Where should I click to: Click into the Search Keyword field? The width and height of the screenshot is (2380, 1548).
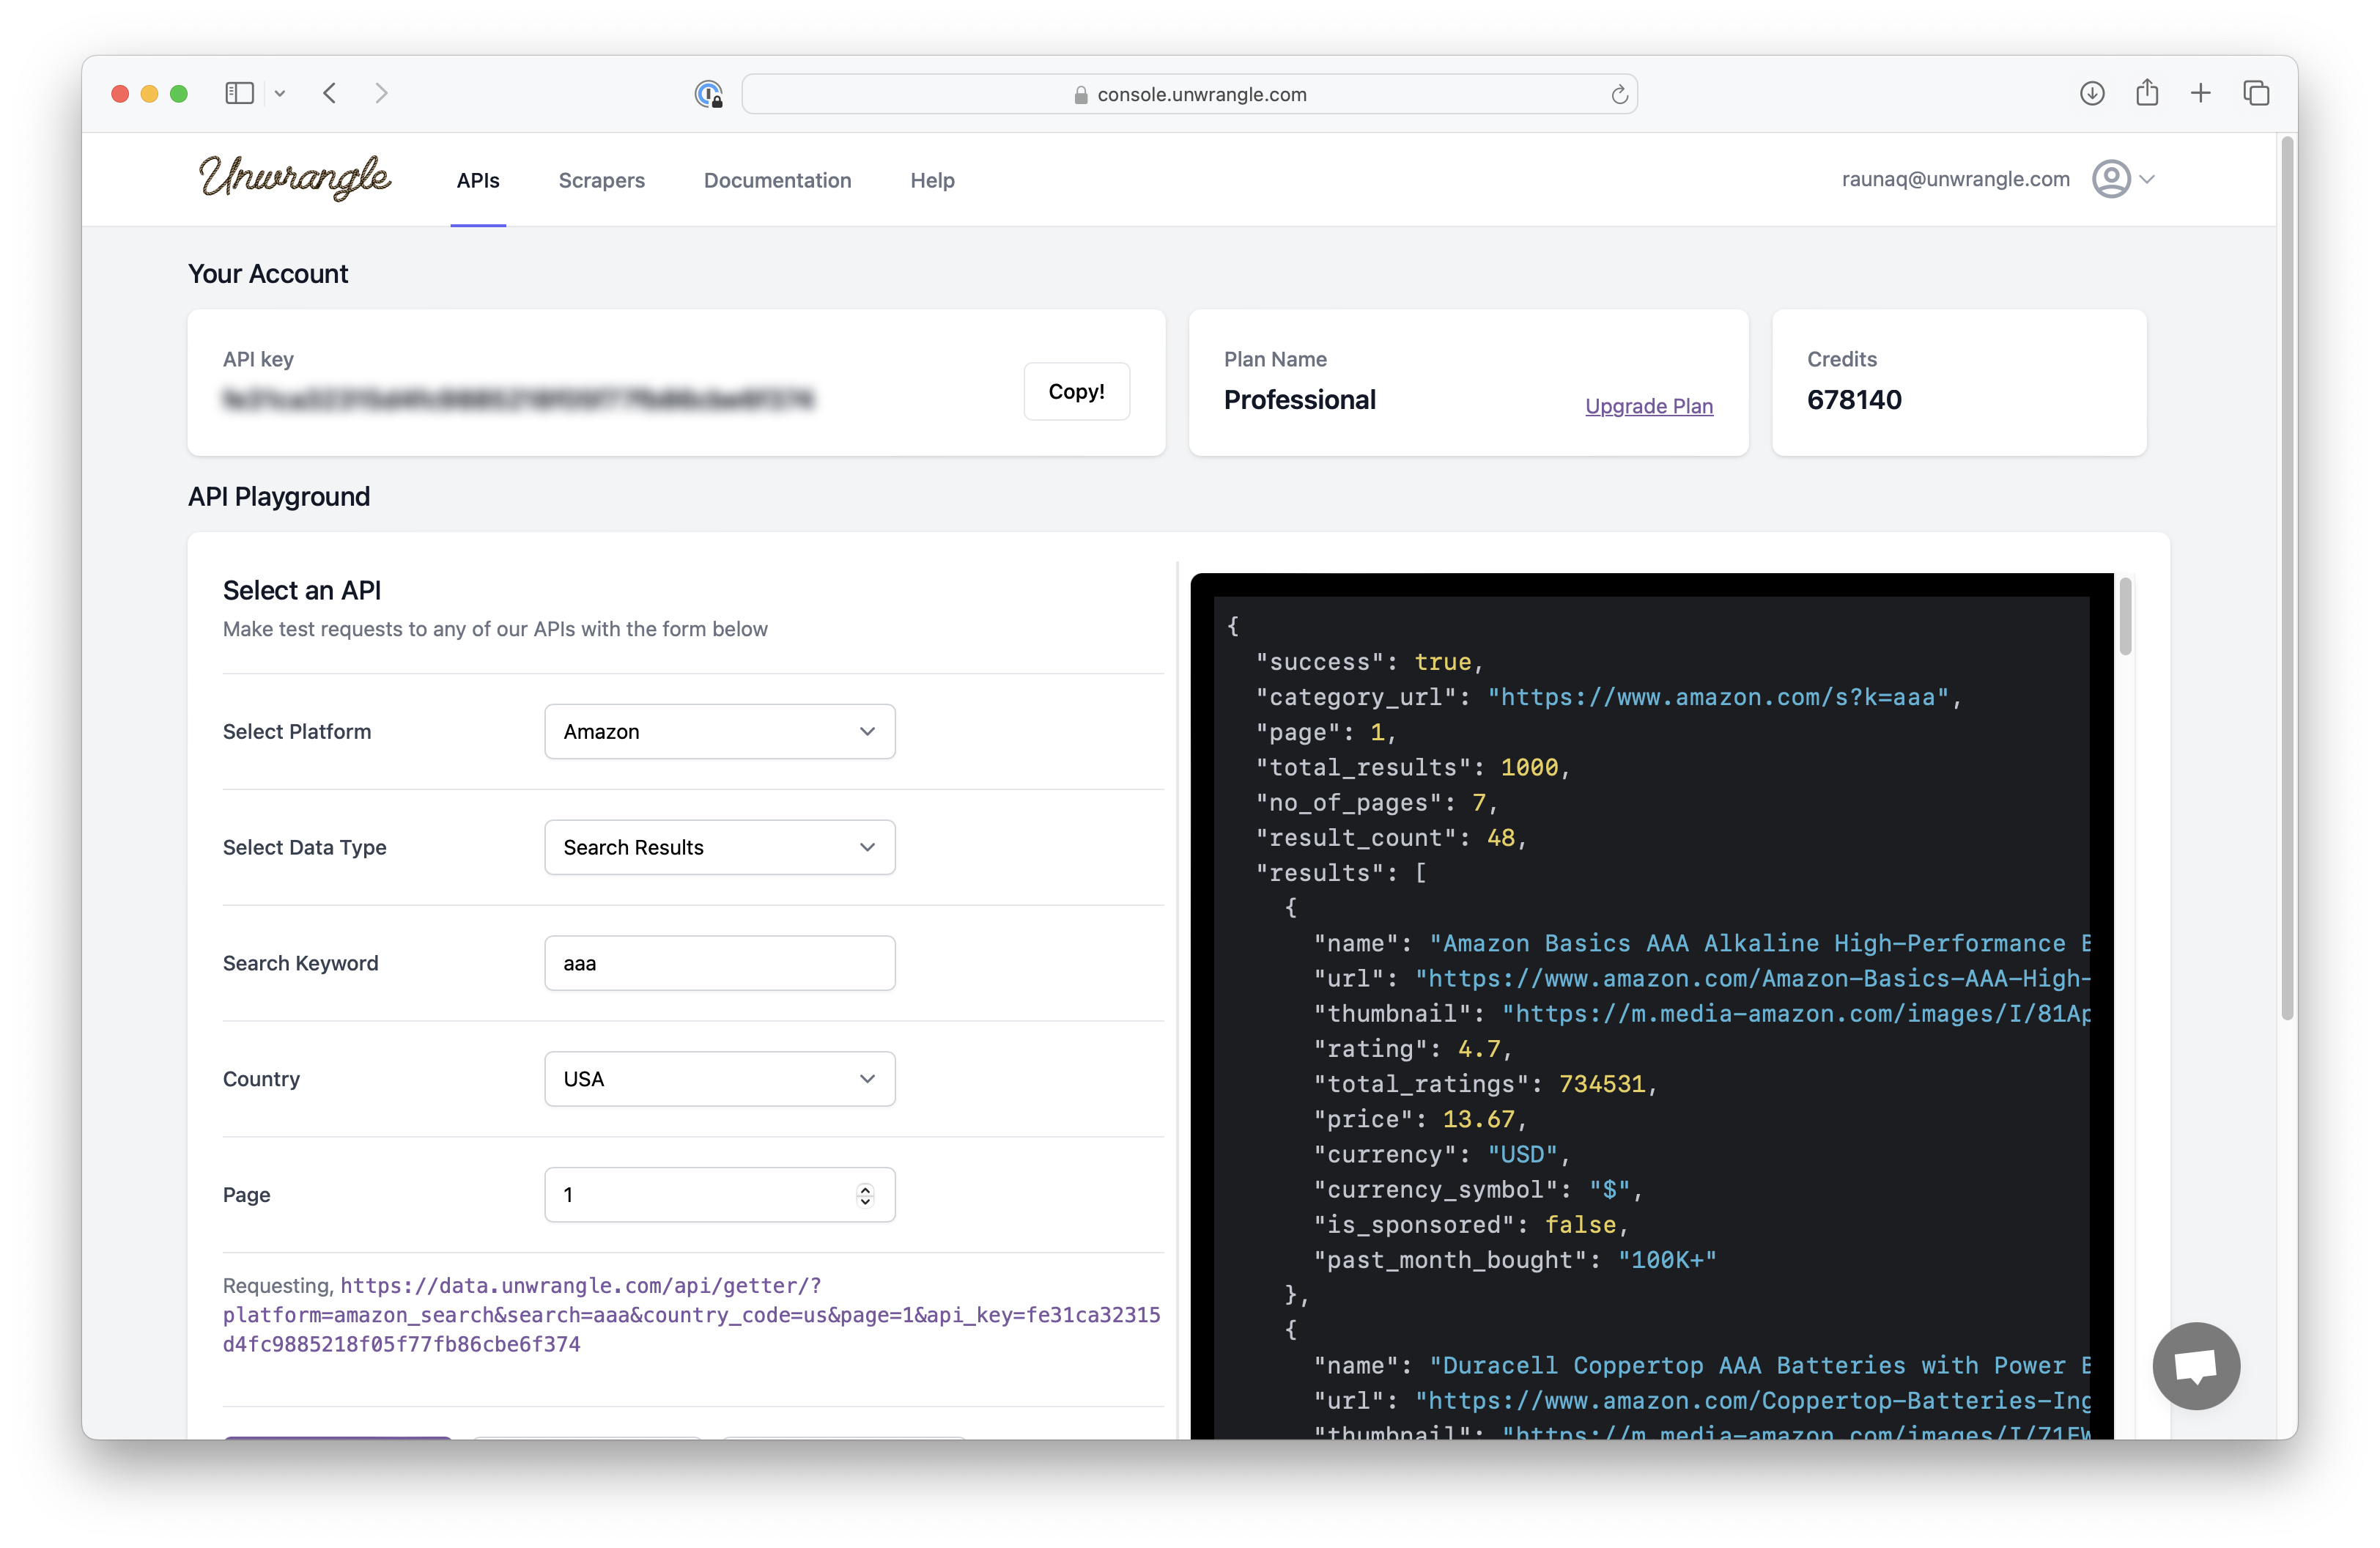point(719,963)
